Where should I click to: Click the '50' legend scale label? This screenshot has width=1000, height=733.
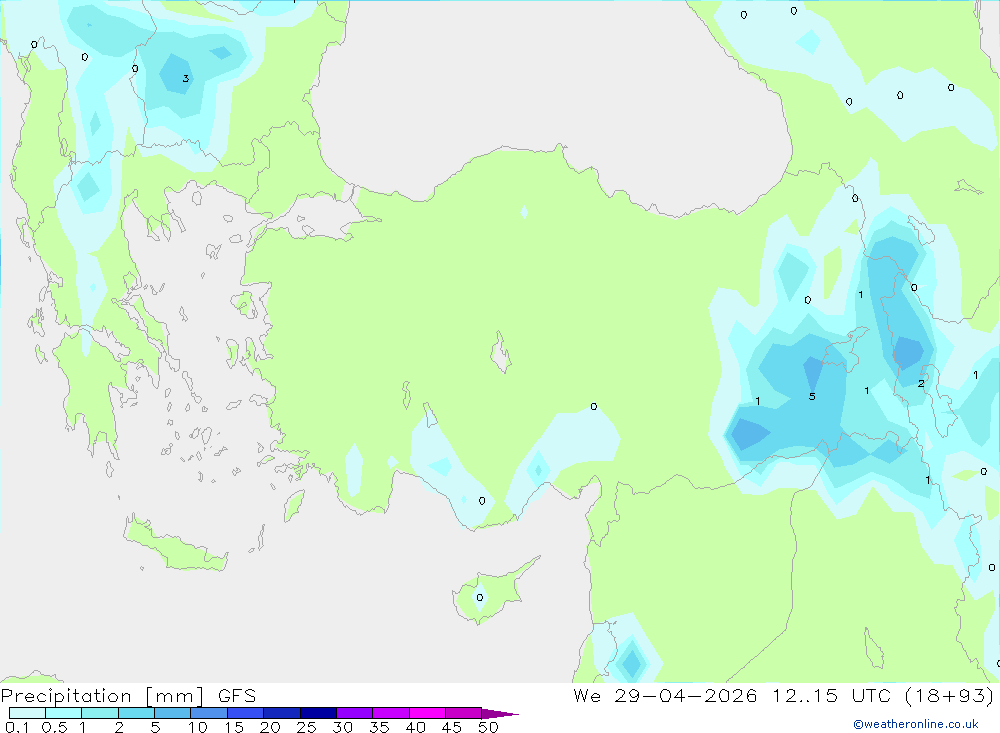coord(488,727)
